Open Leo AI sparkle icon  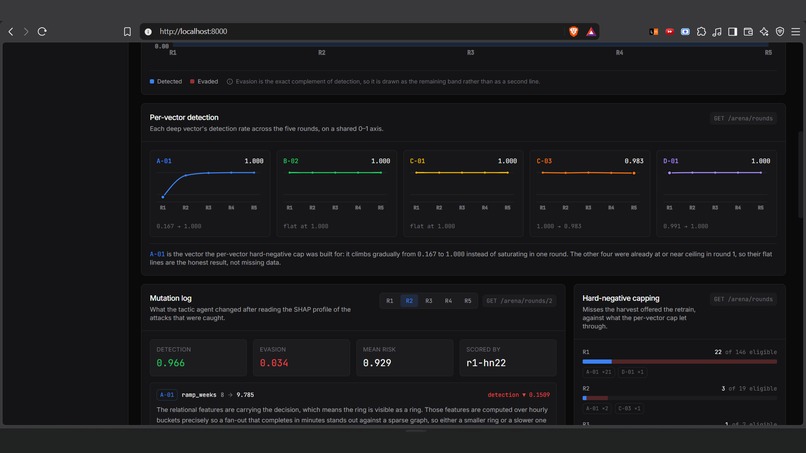coord(764,31)
